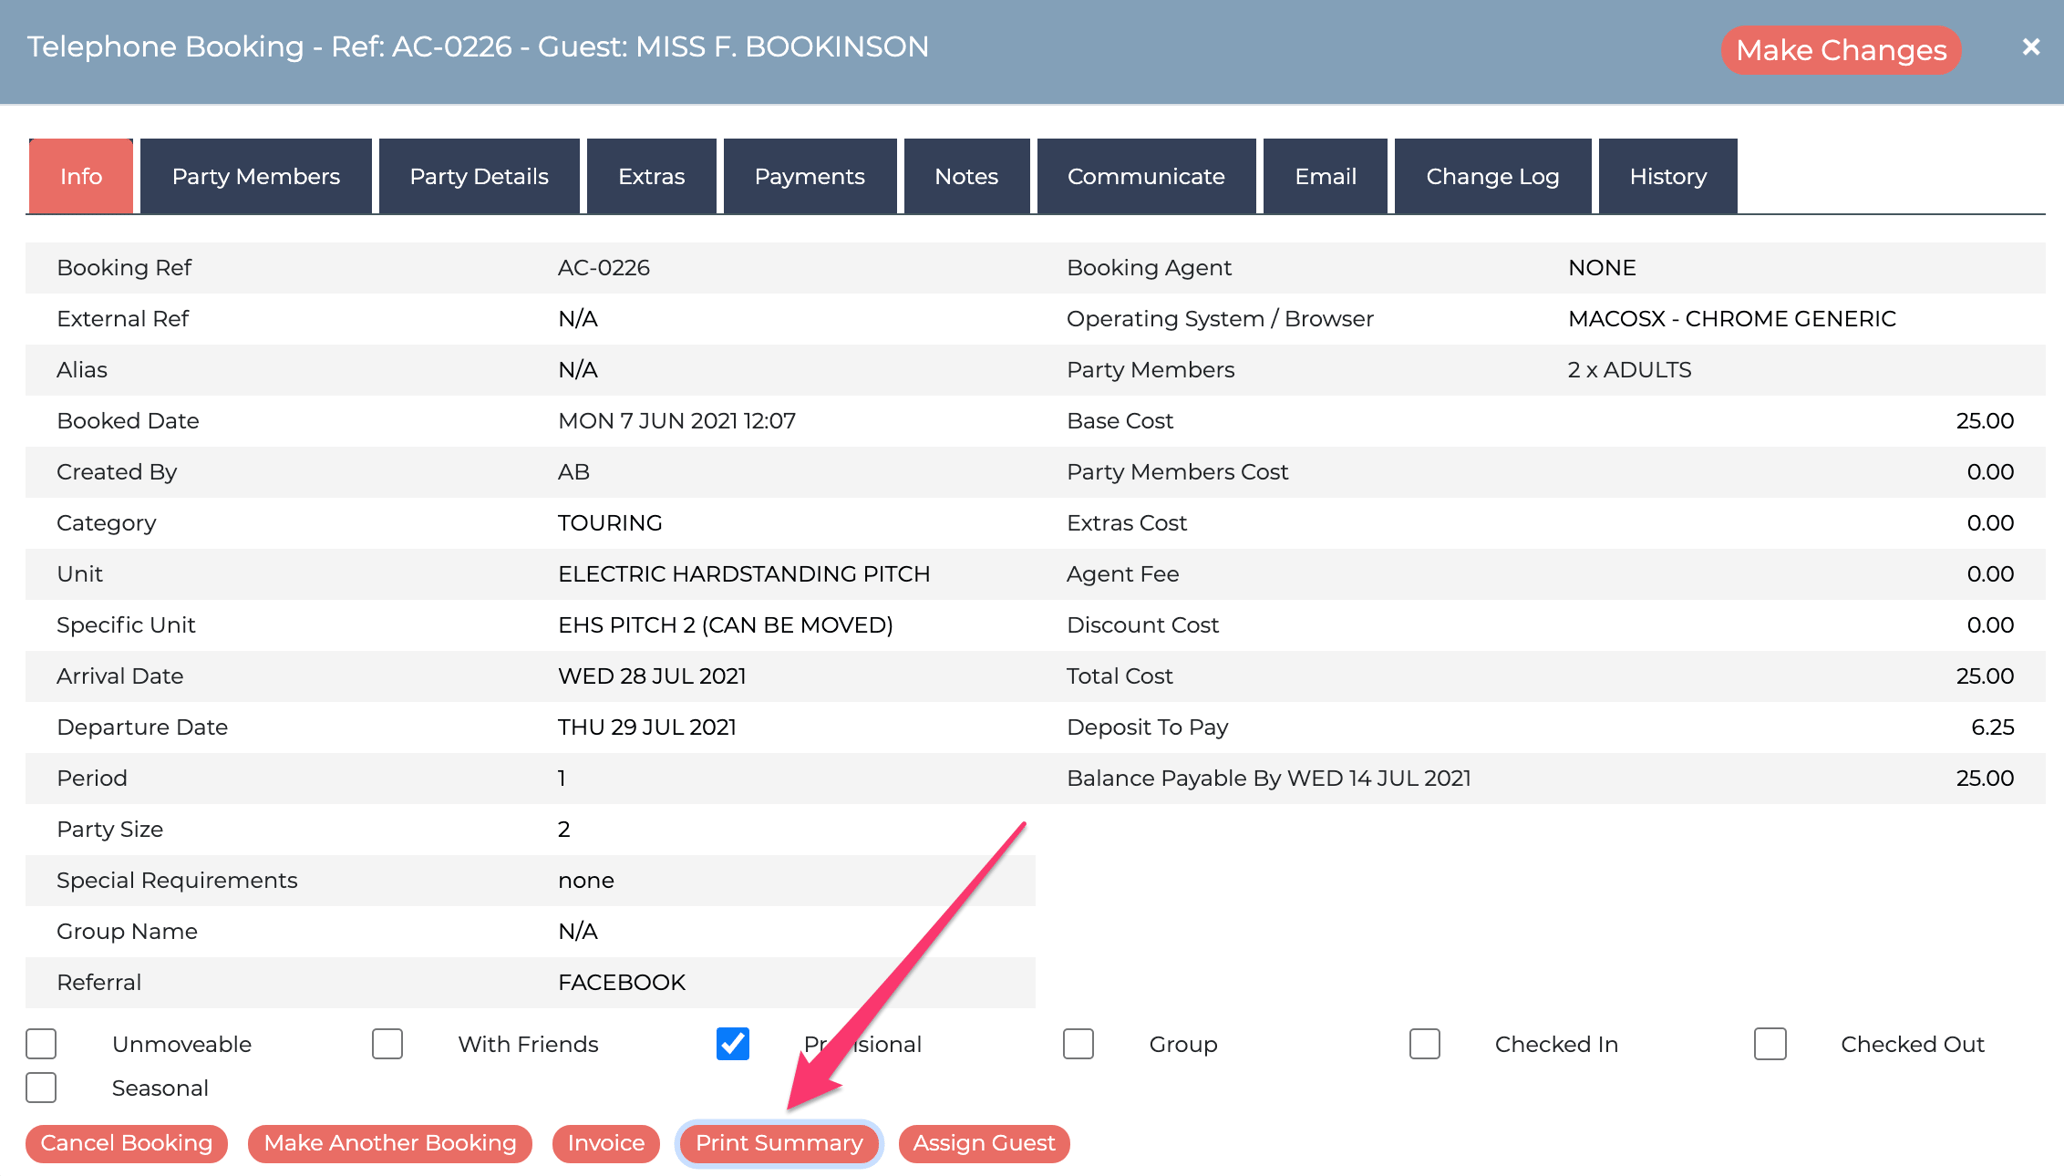Switch to the Party Details tab

click(479, 176)
